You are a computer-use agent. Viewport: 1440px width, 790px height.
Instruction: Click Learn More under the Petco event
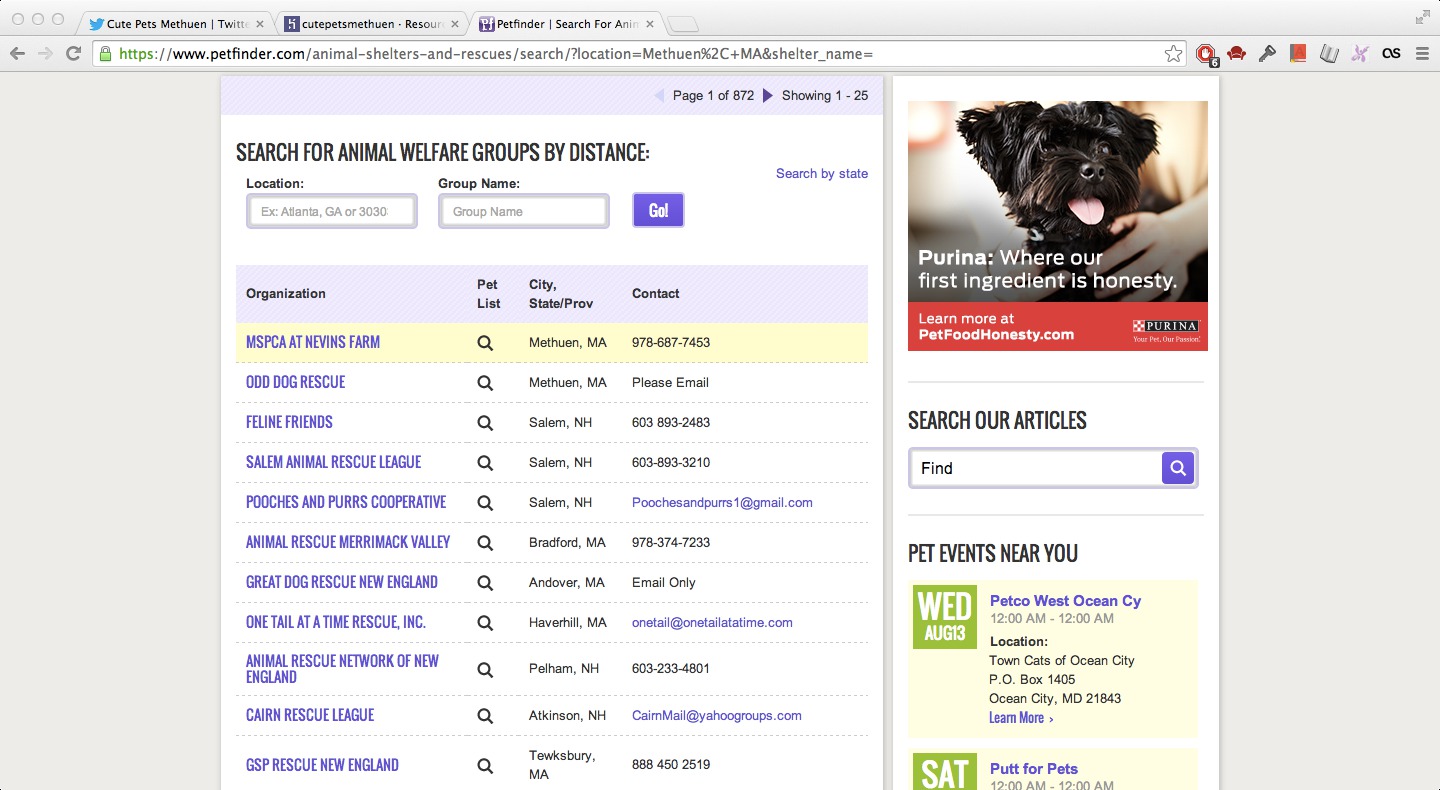pyautogui.click(x=1020, y=718)
